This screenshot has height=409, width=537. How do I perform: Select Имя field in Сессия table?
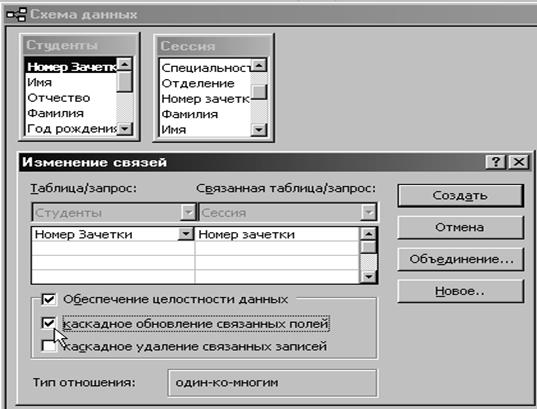[x=205, y=129]
